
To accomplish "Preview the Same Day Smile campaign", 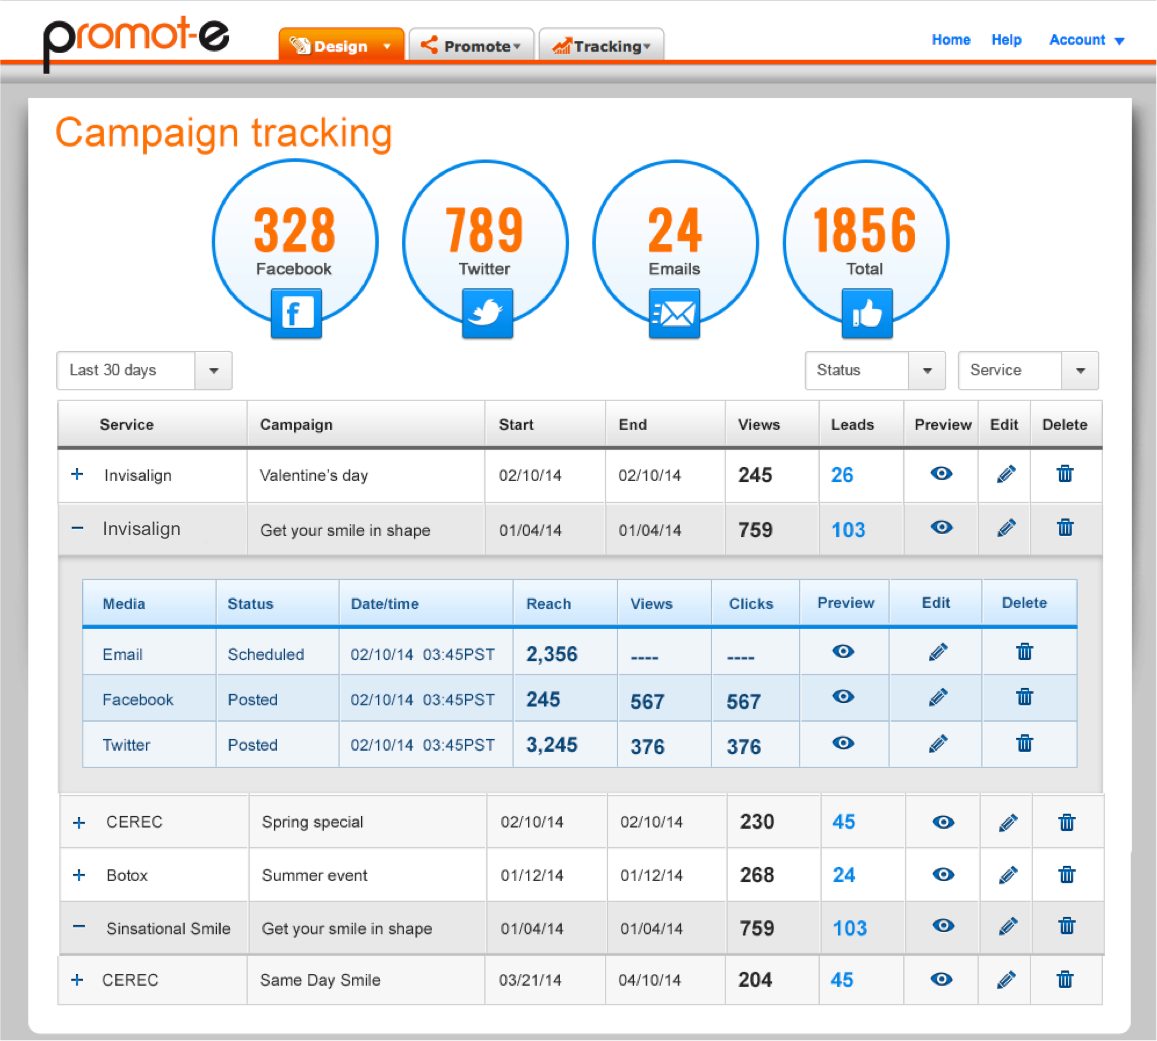I will 942,979.
